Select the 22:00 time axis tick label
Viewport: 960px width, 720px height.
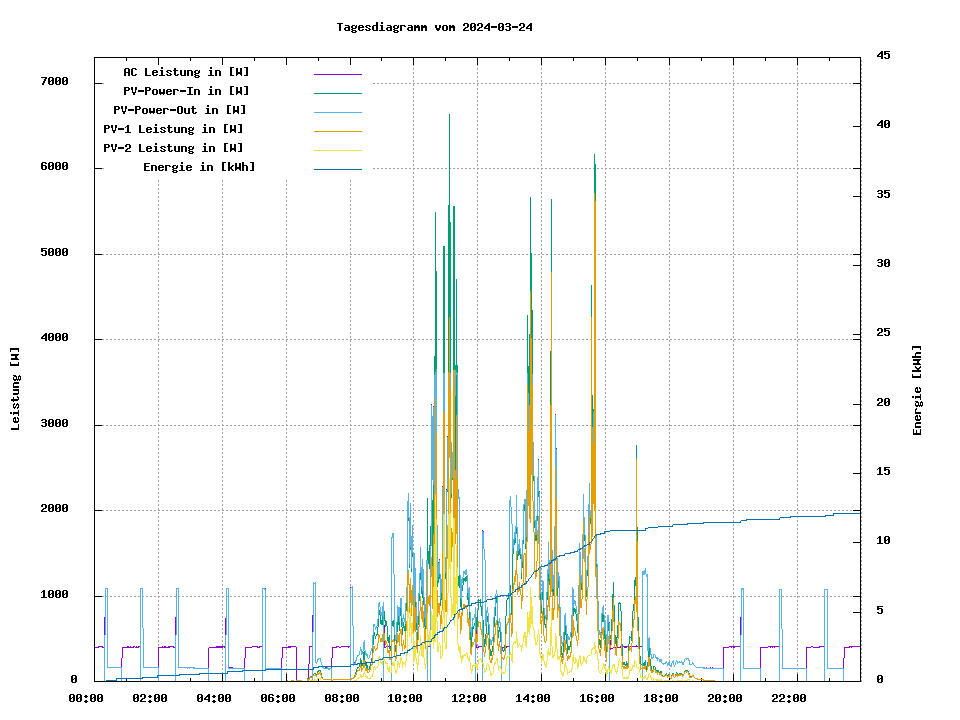click(x=789, y=698)
